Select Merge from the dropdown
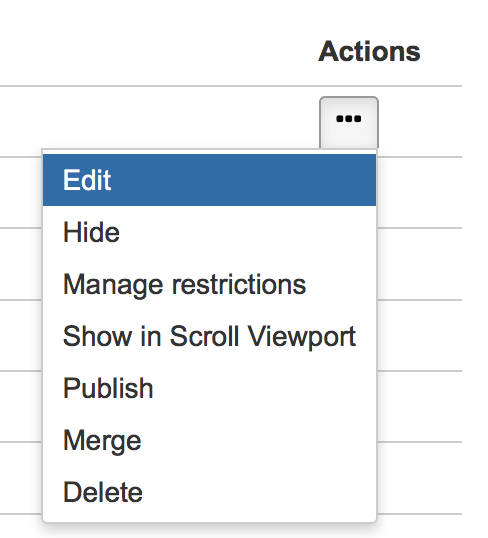Image resolution: width=488 pixels, height=538 pixels. (209, 441)
